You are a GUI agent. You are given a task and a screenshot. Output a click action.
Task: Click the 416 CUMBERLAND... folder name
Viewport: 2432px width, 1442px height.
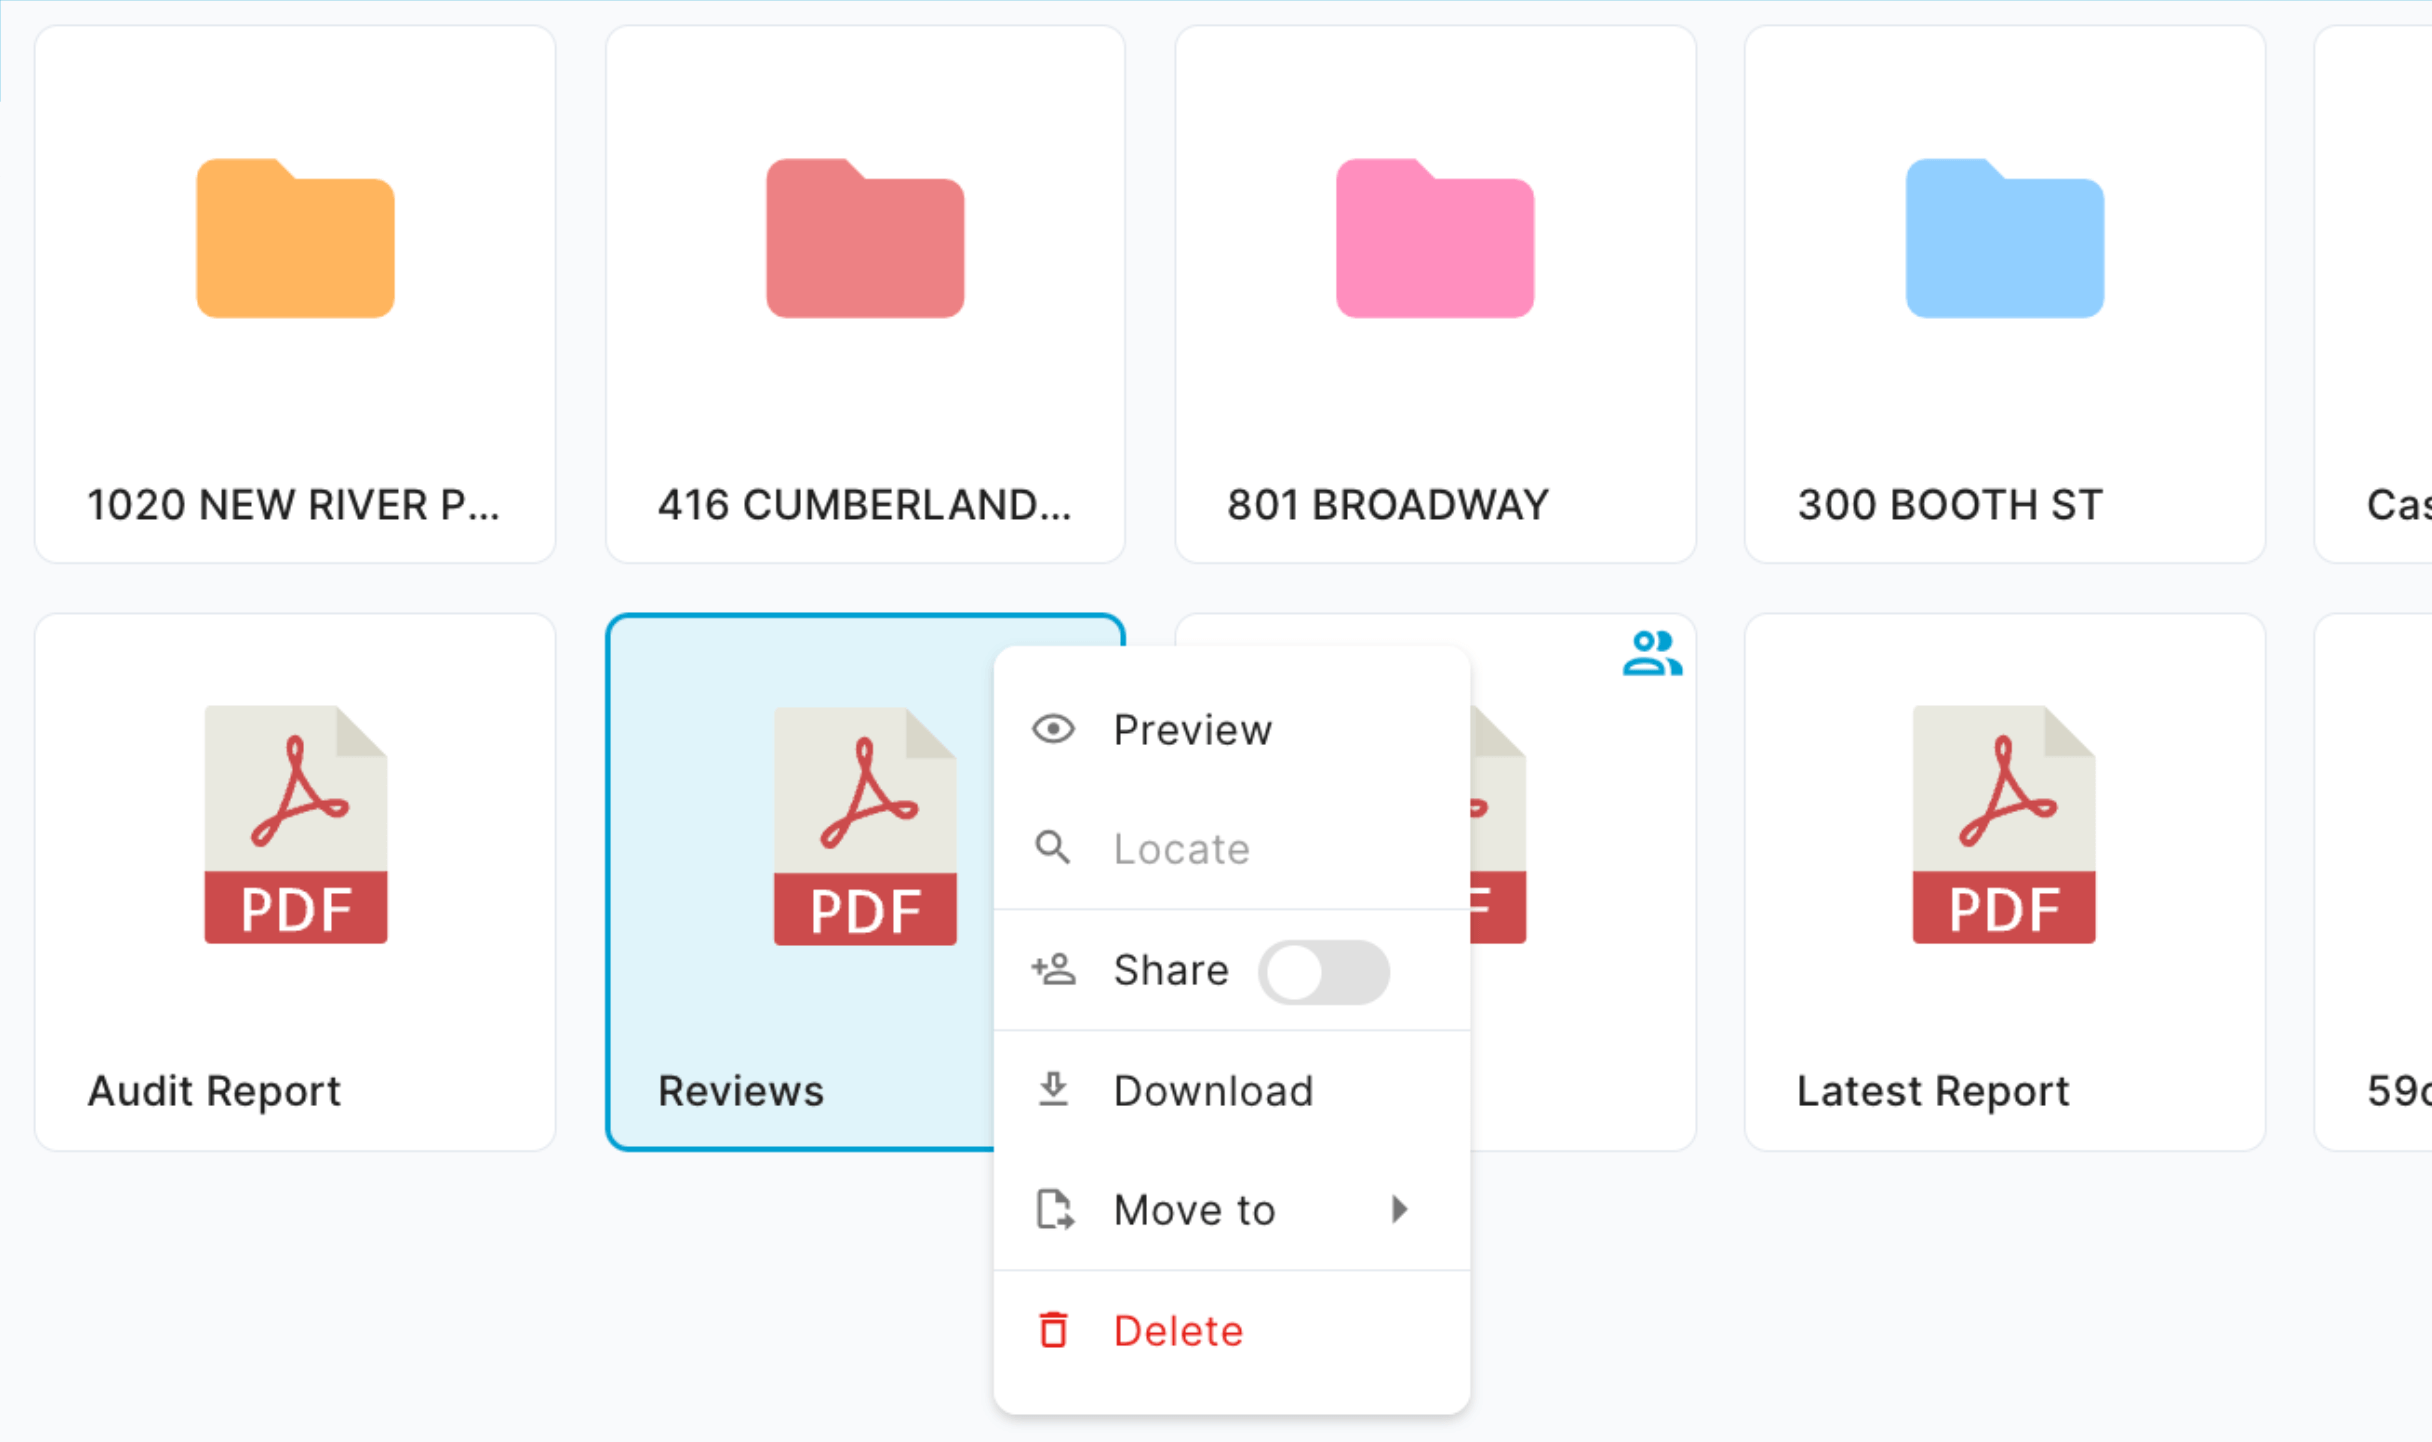click(x=865, y=504)
